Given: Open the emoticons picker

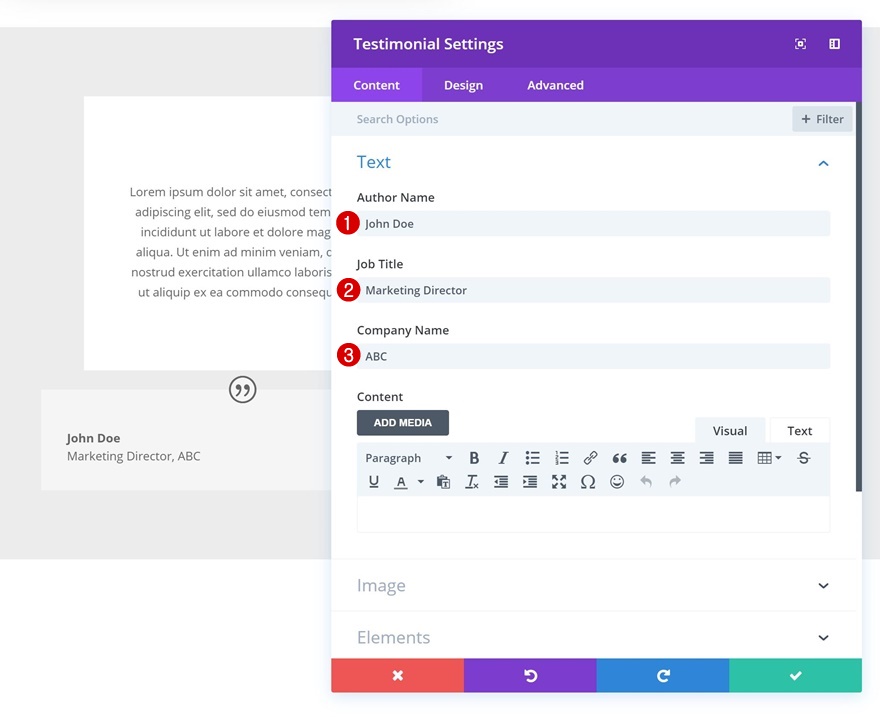Looking at the screenshot, I should pyautogui.click(x=617, y=482).
